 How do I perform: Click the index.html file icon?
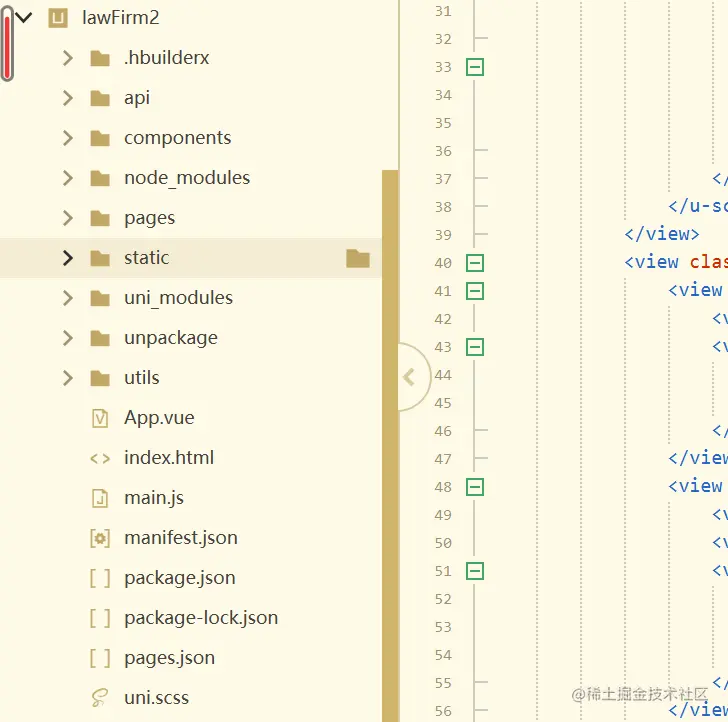100,459
